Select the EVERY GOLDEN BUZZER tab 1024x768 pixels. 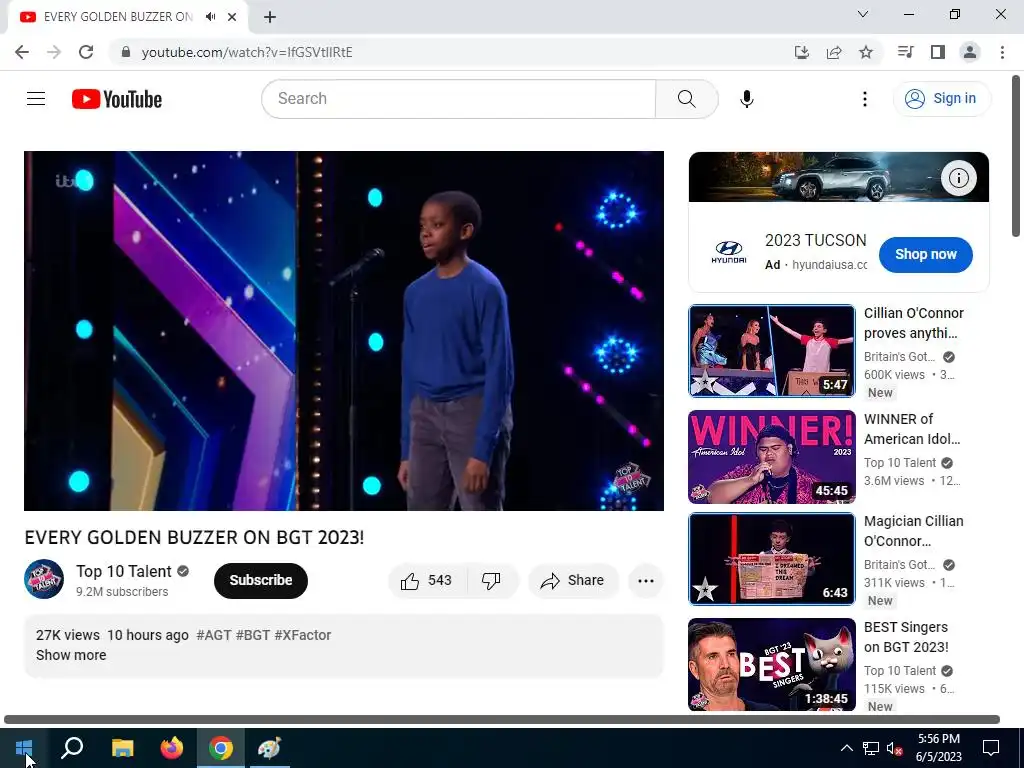(x=118, y=17)
